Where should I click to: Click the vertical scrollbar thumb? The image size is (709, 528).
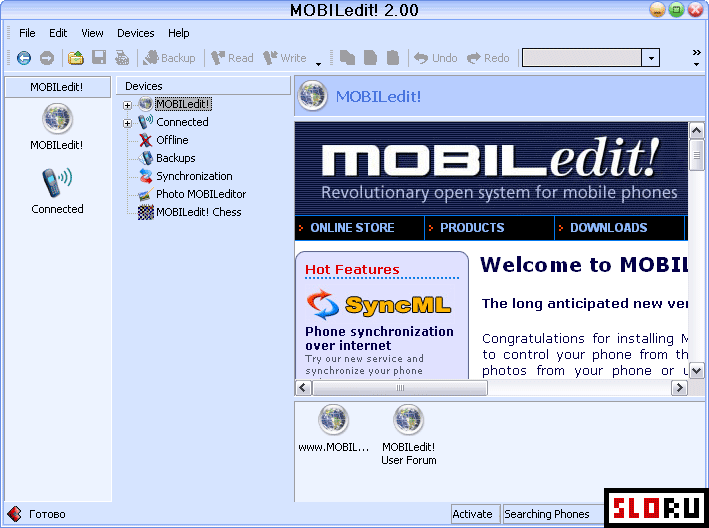coord(696,155)
